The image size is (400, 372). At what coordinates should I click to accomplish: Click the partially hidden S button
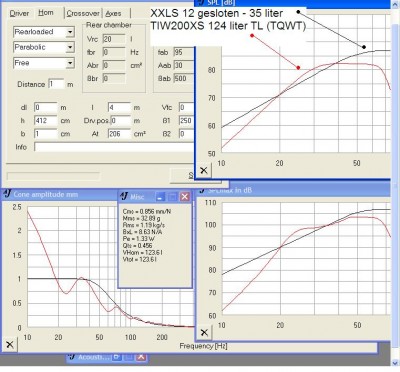[183, 176]
